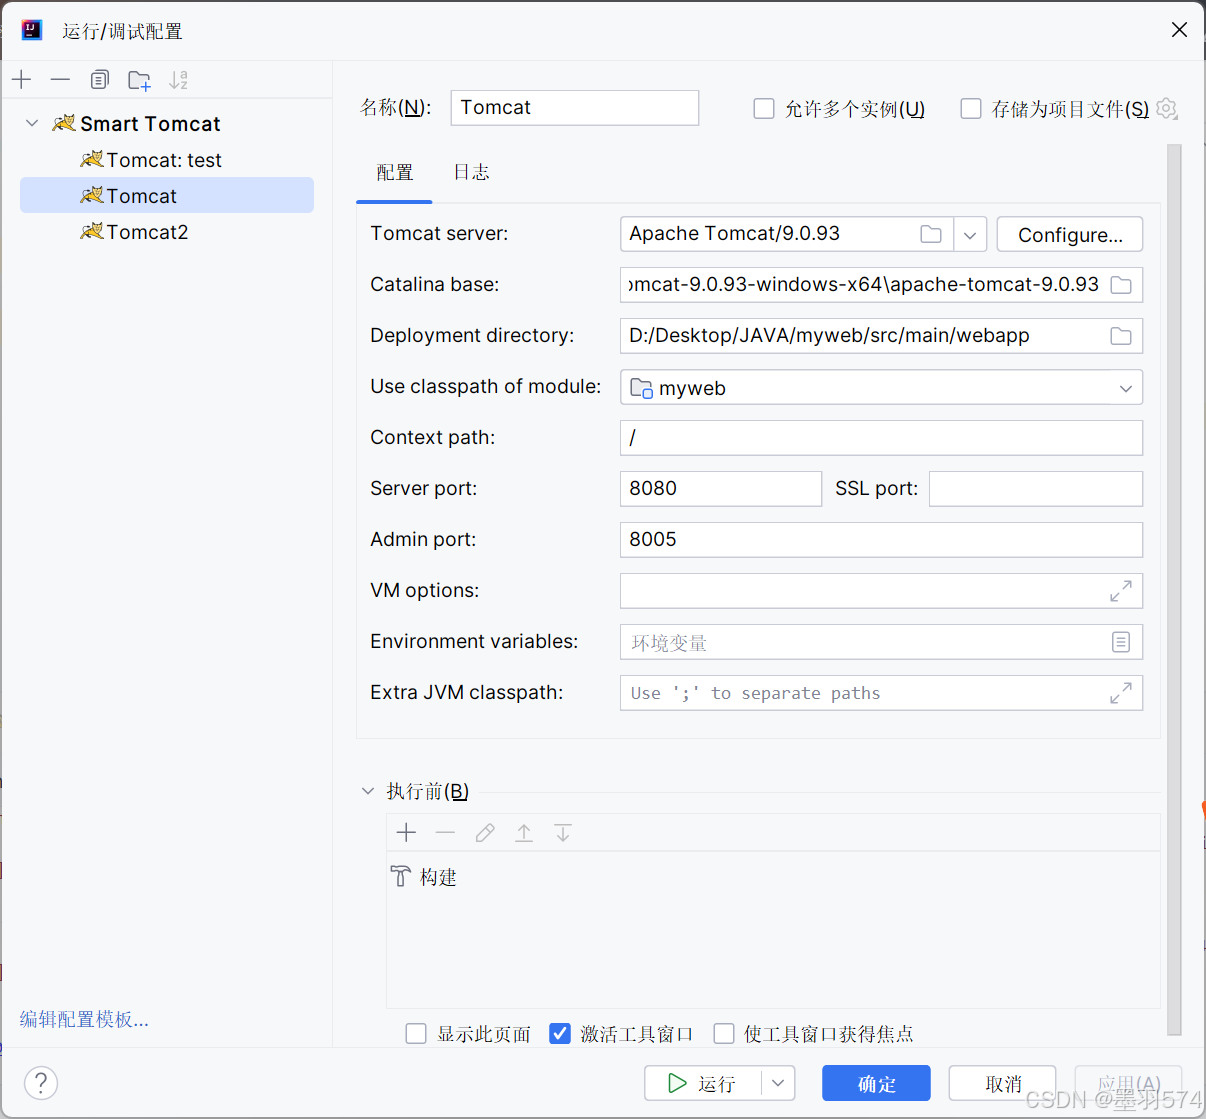Viewport: 1206px width, 1119px height.
Task: Cancel with the 取消 button
Action: pyautogui.click(x=1002, y=1083)
